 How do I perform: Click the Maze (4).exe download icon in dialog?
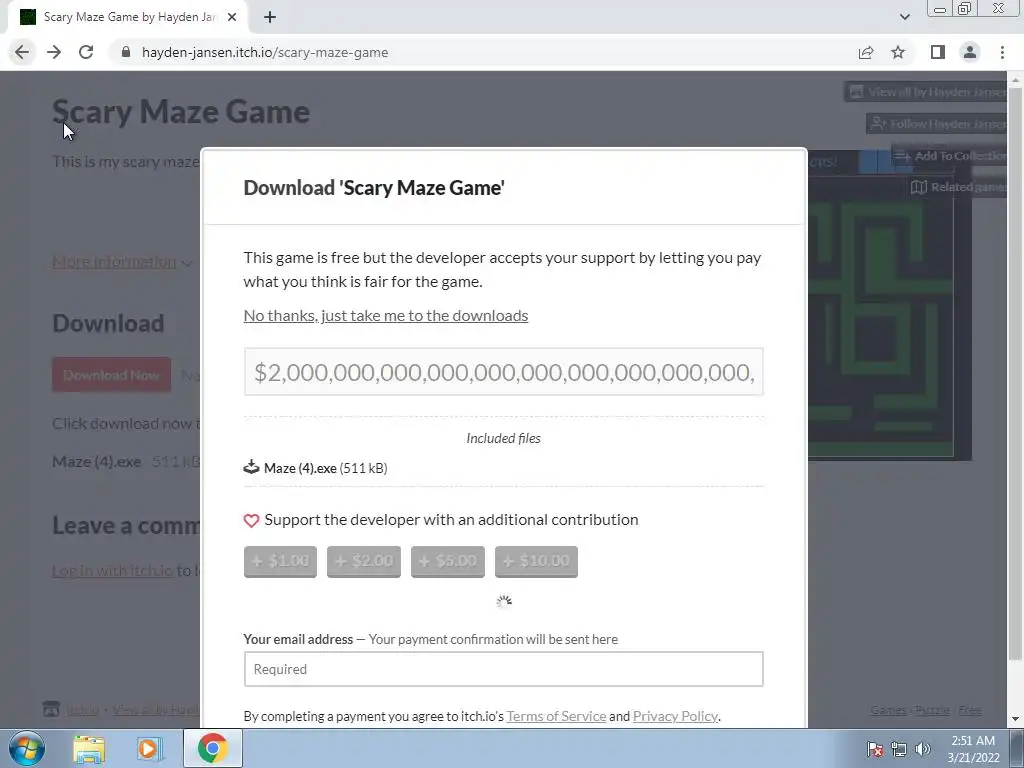[x=251, y=468]
